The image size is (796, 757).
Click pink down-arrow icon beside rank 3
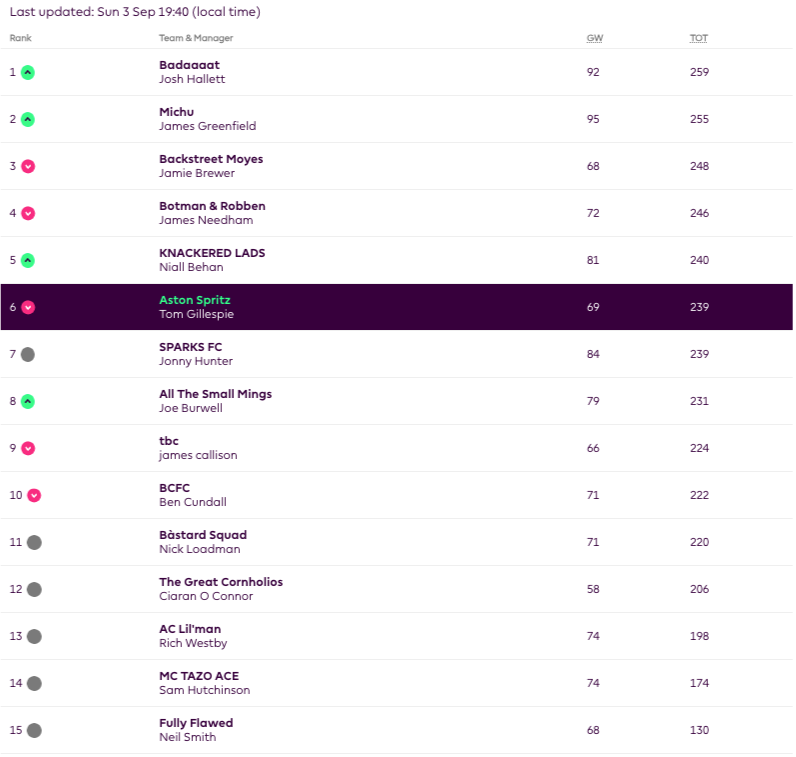(x=28, y=166)
